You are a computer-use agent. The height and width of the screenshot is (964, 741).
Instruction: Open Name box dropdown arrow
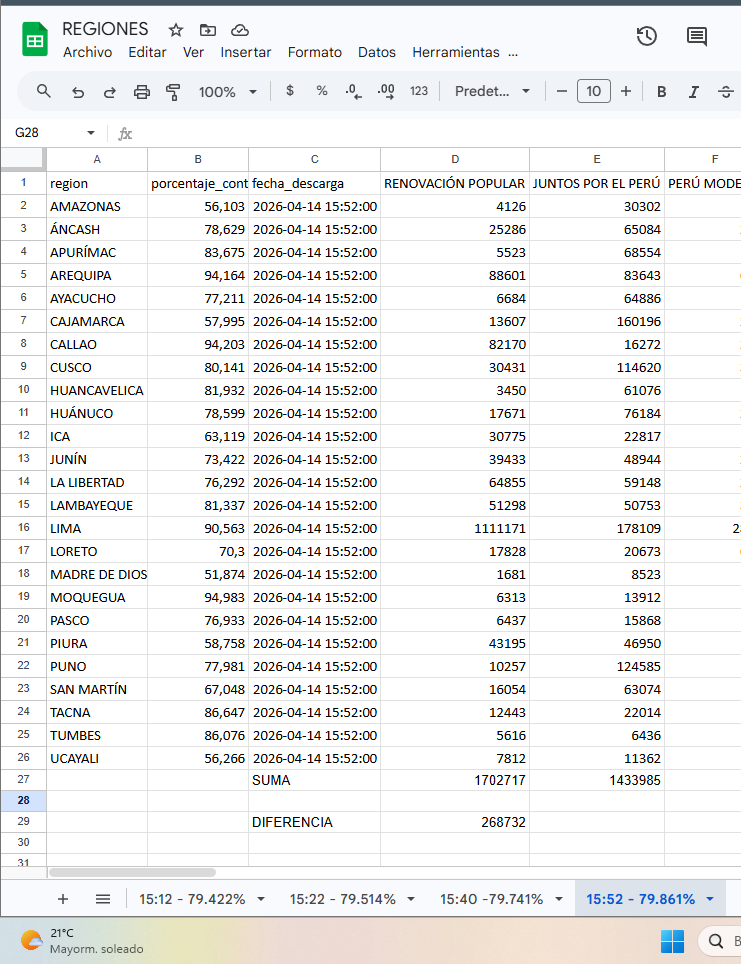click(x=91, y=133)
